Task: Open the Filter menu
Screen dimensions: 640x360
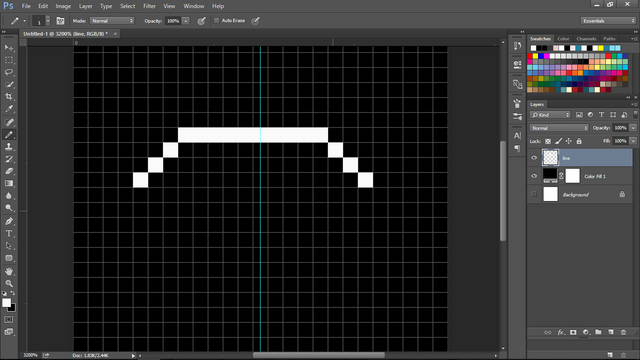Action: coord(149,6)
